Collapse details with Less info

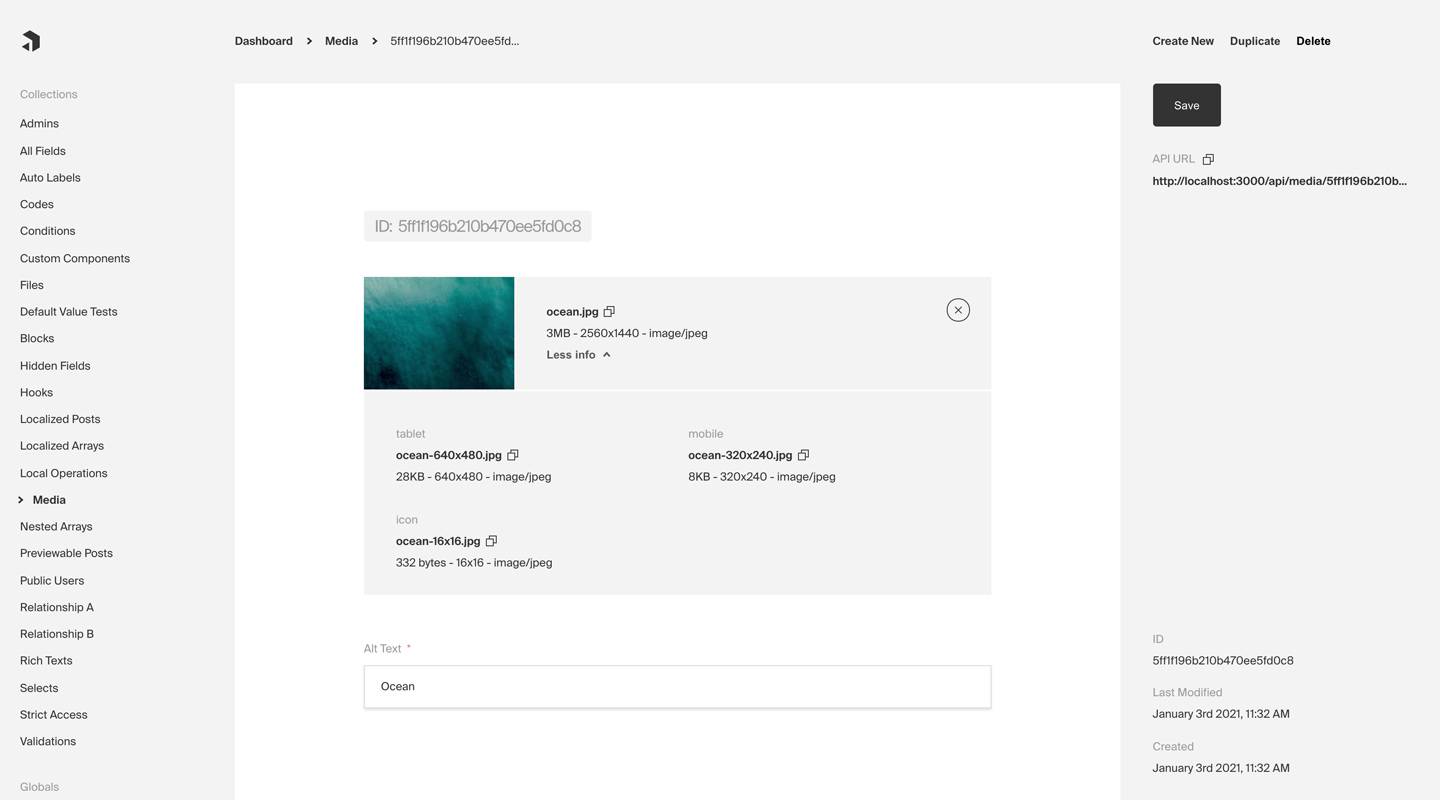578,355
